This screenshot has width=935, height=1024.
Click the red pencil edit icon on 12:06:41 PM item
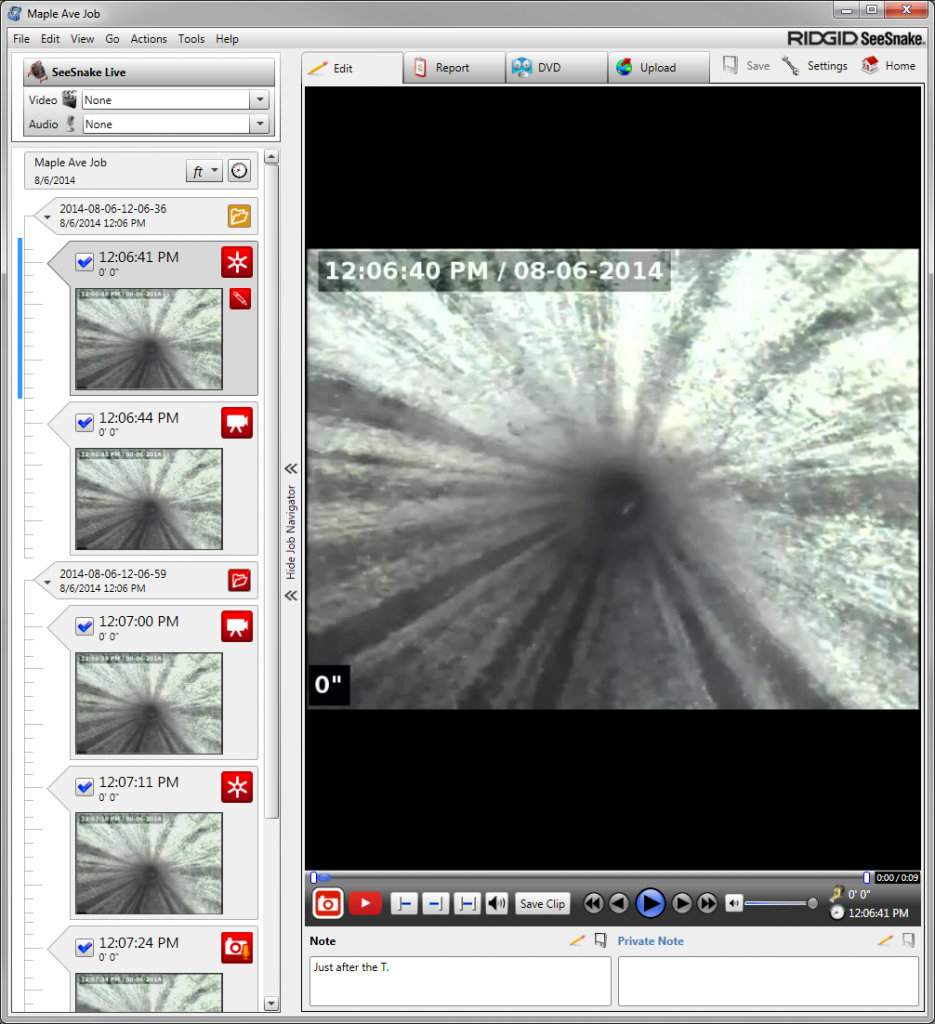240,299
